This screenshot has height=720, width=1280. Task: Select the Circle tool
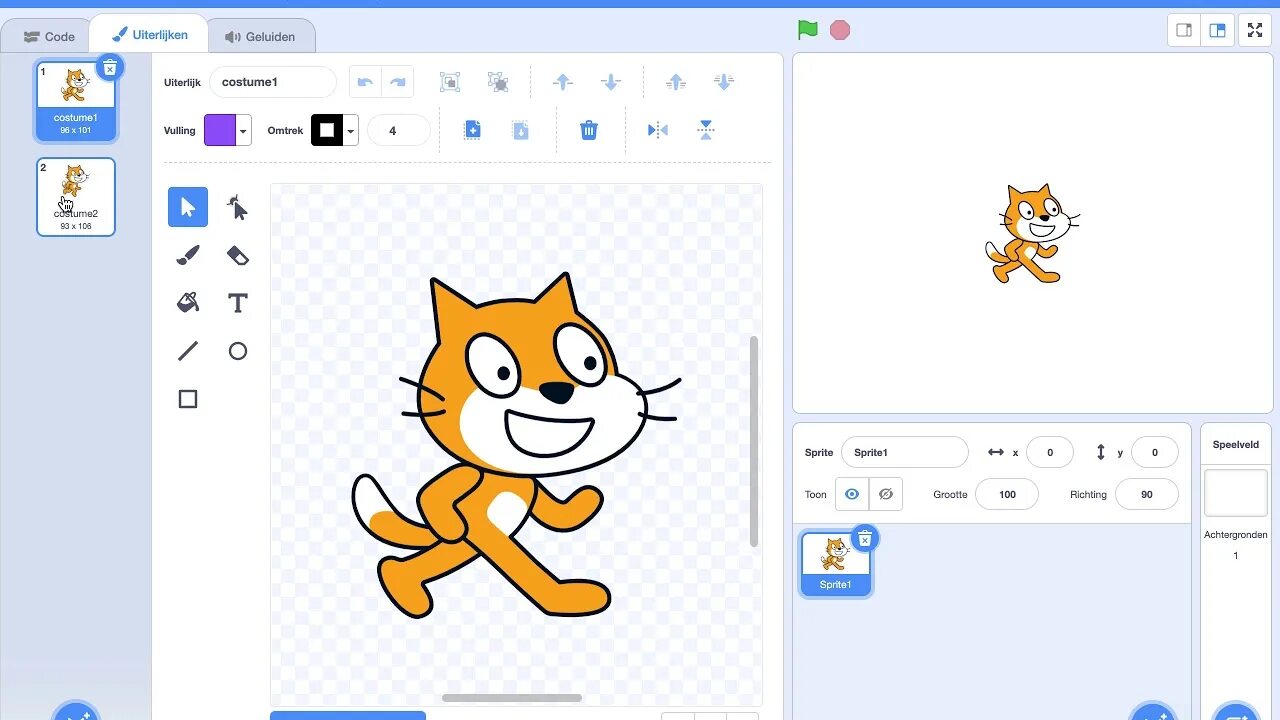pos(237,351)
